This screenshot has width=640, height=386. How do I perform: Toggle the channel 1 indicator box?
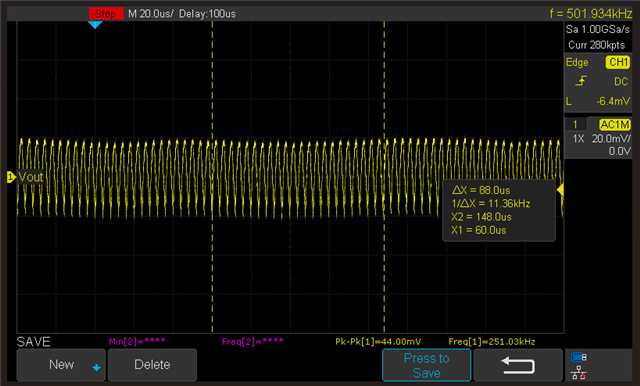[x=576, y=124]
